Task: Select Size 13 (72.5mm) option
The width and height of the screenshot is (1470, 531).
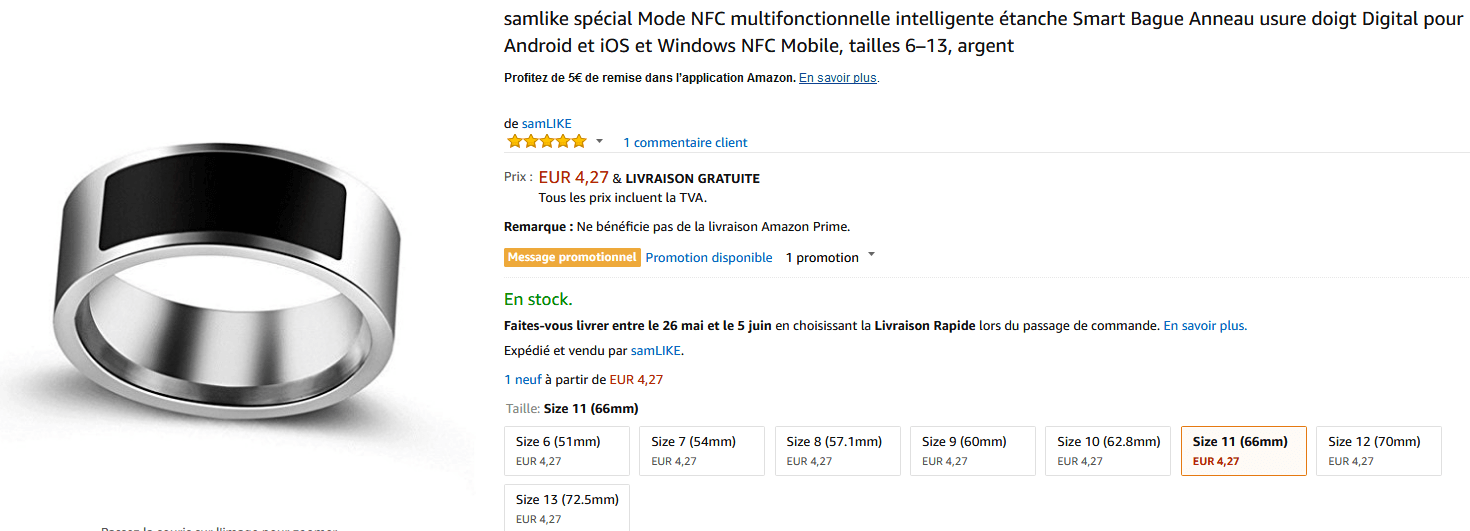Action: point(566,508)
